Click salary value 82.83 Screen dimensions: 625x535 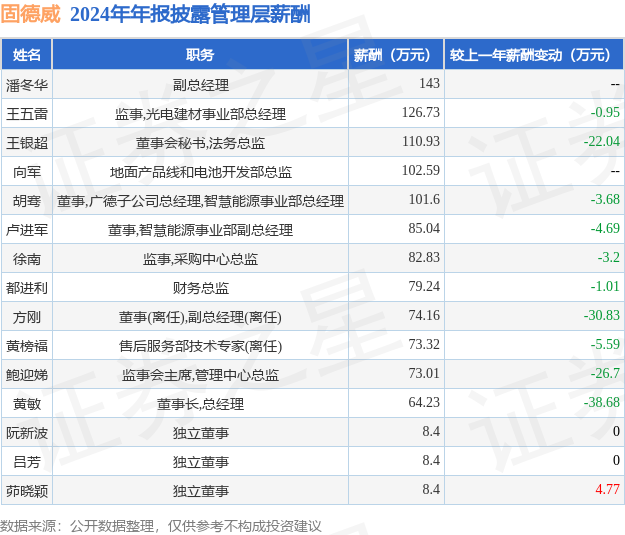[424, 258]
